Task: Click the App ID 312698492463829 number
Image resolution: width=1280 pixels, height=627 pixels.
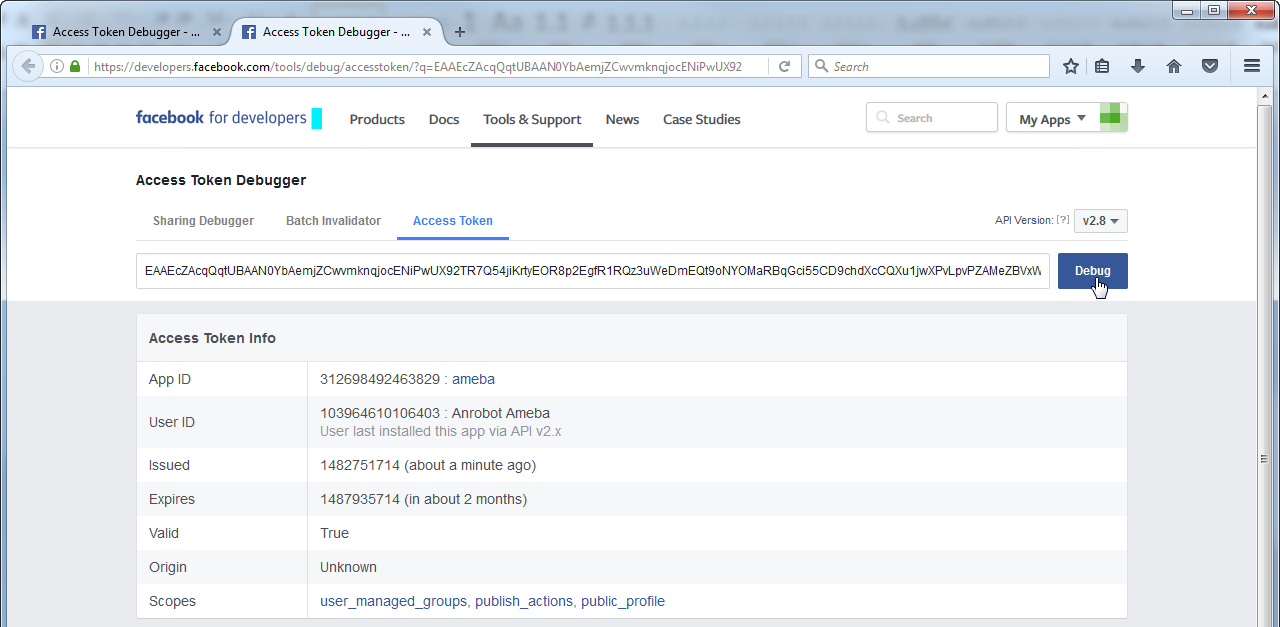Action: tap(380, 379)
